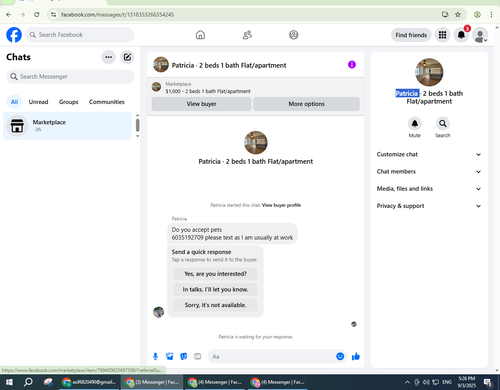Open the View buyer profile link

[281, 205]
